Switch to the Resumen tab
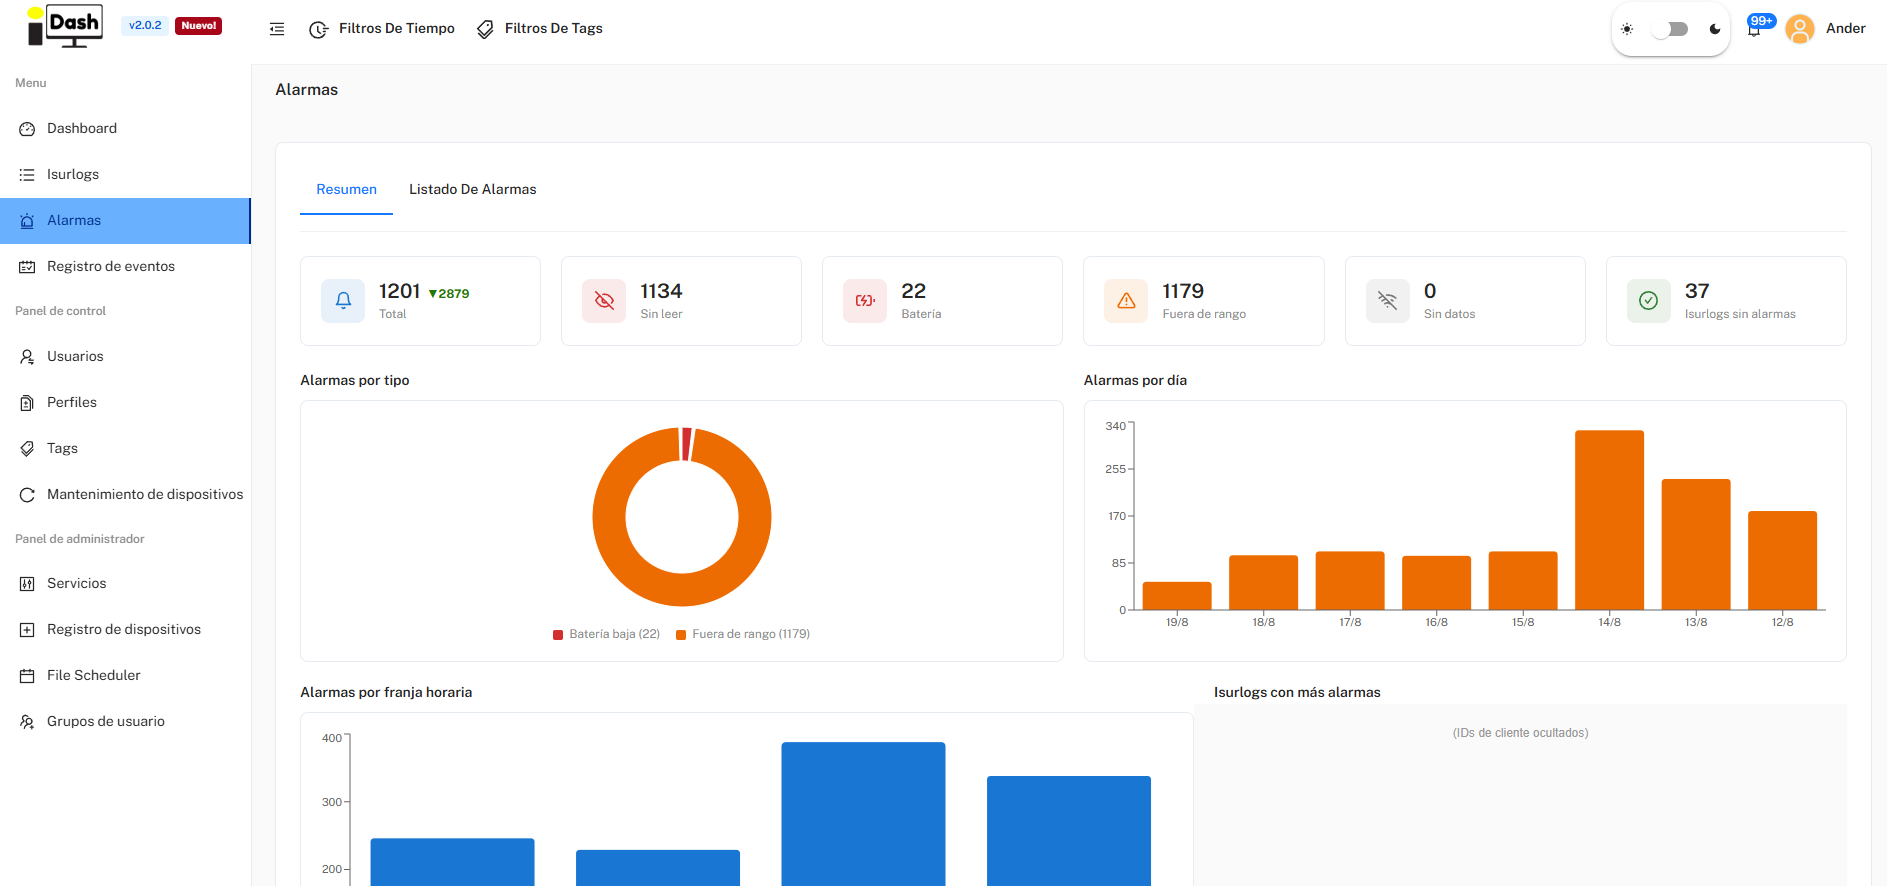The height and width of the screenshot is (886, 1887). click(346, 190)
